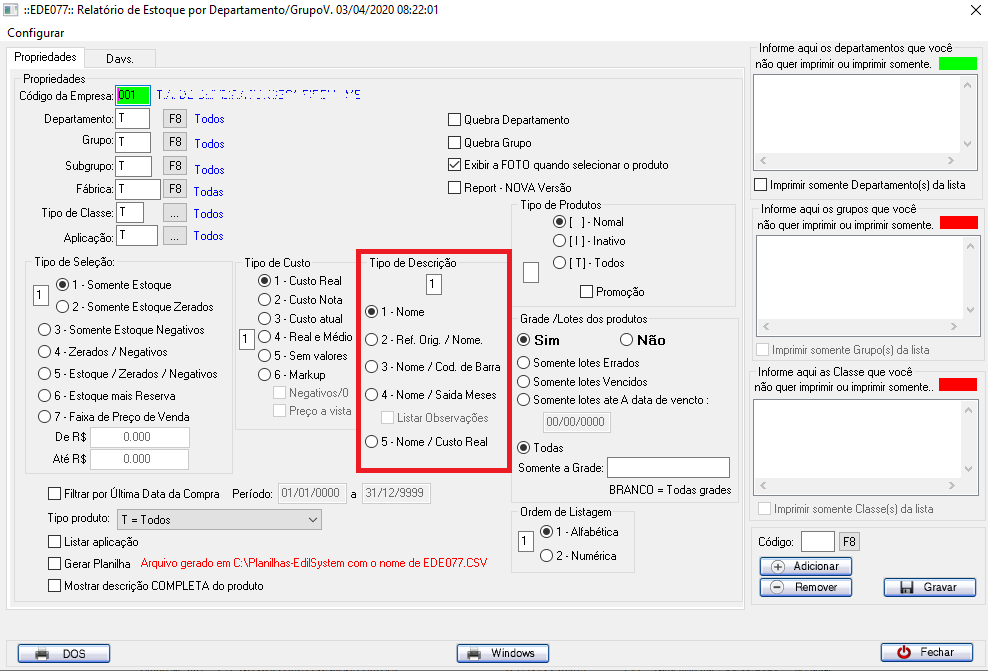Image resolution: width=988 pixels, height=671 pixels.
Task: Click the Somente a Grade input field
Action: (x=668, y=468)
